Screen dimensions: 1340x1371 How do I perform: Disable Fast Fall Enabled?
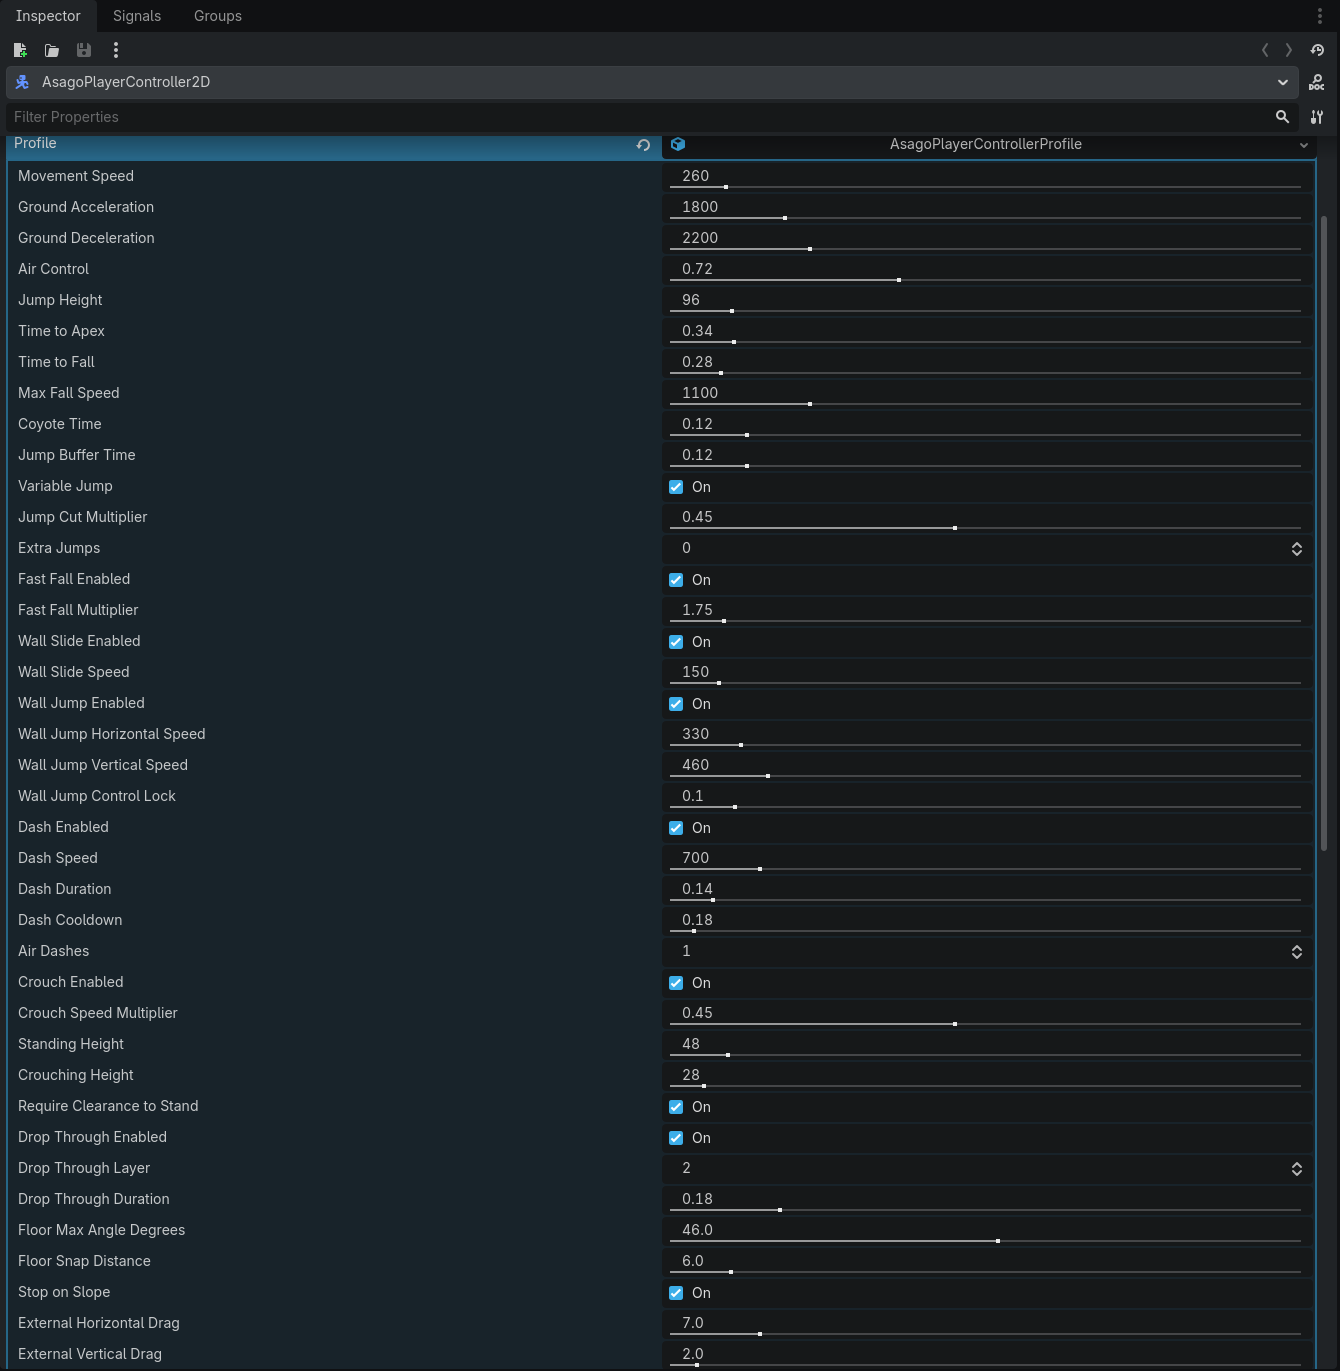[676, 580]
